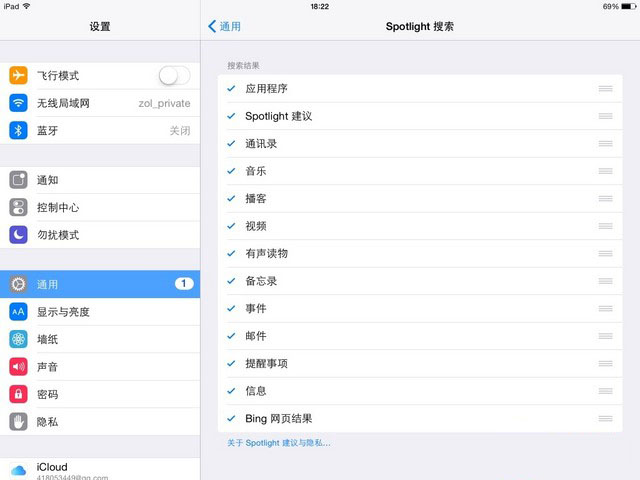This screenshot has height=480, width=640.
Task: Tap the 提醒事项 result label
Action: click(x=267, y=363)
